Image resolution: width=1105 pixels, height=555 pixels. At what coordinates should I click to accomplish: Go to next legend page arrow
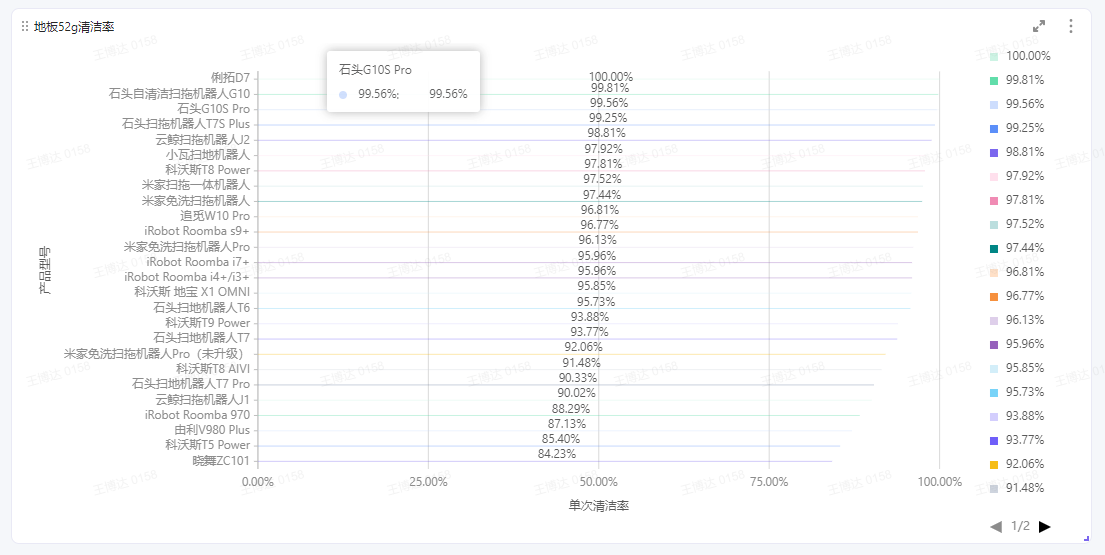1044,526
